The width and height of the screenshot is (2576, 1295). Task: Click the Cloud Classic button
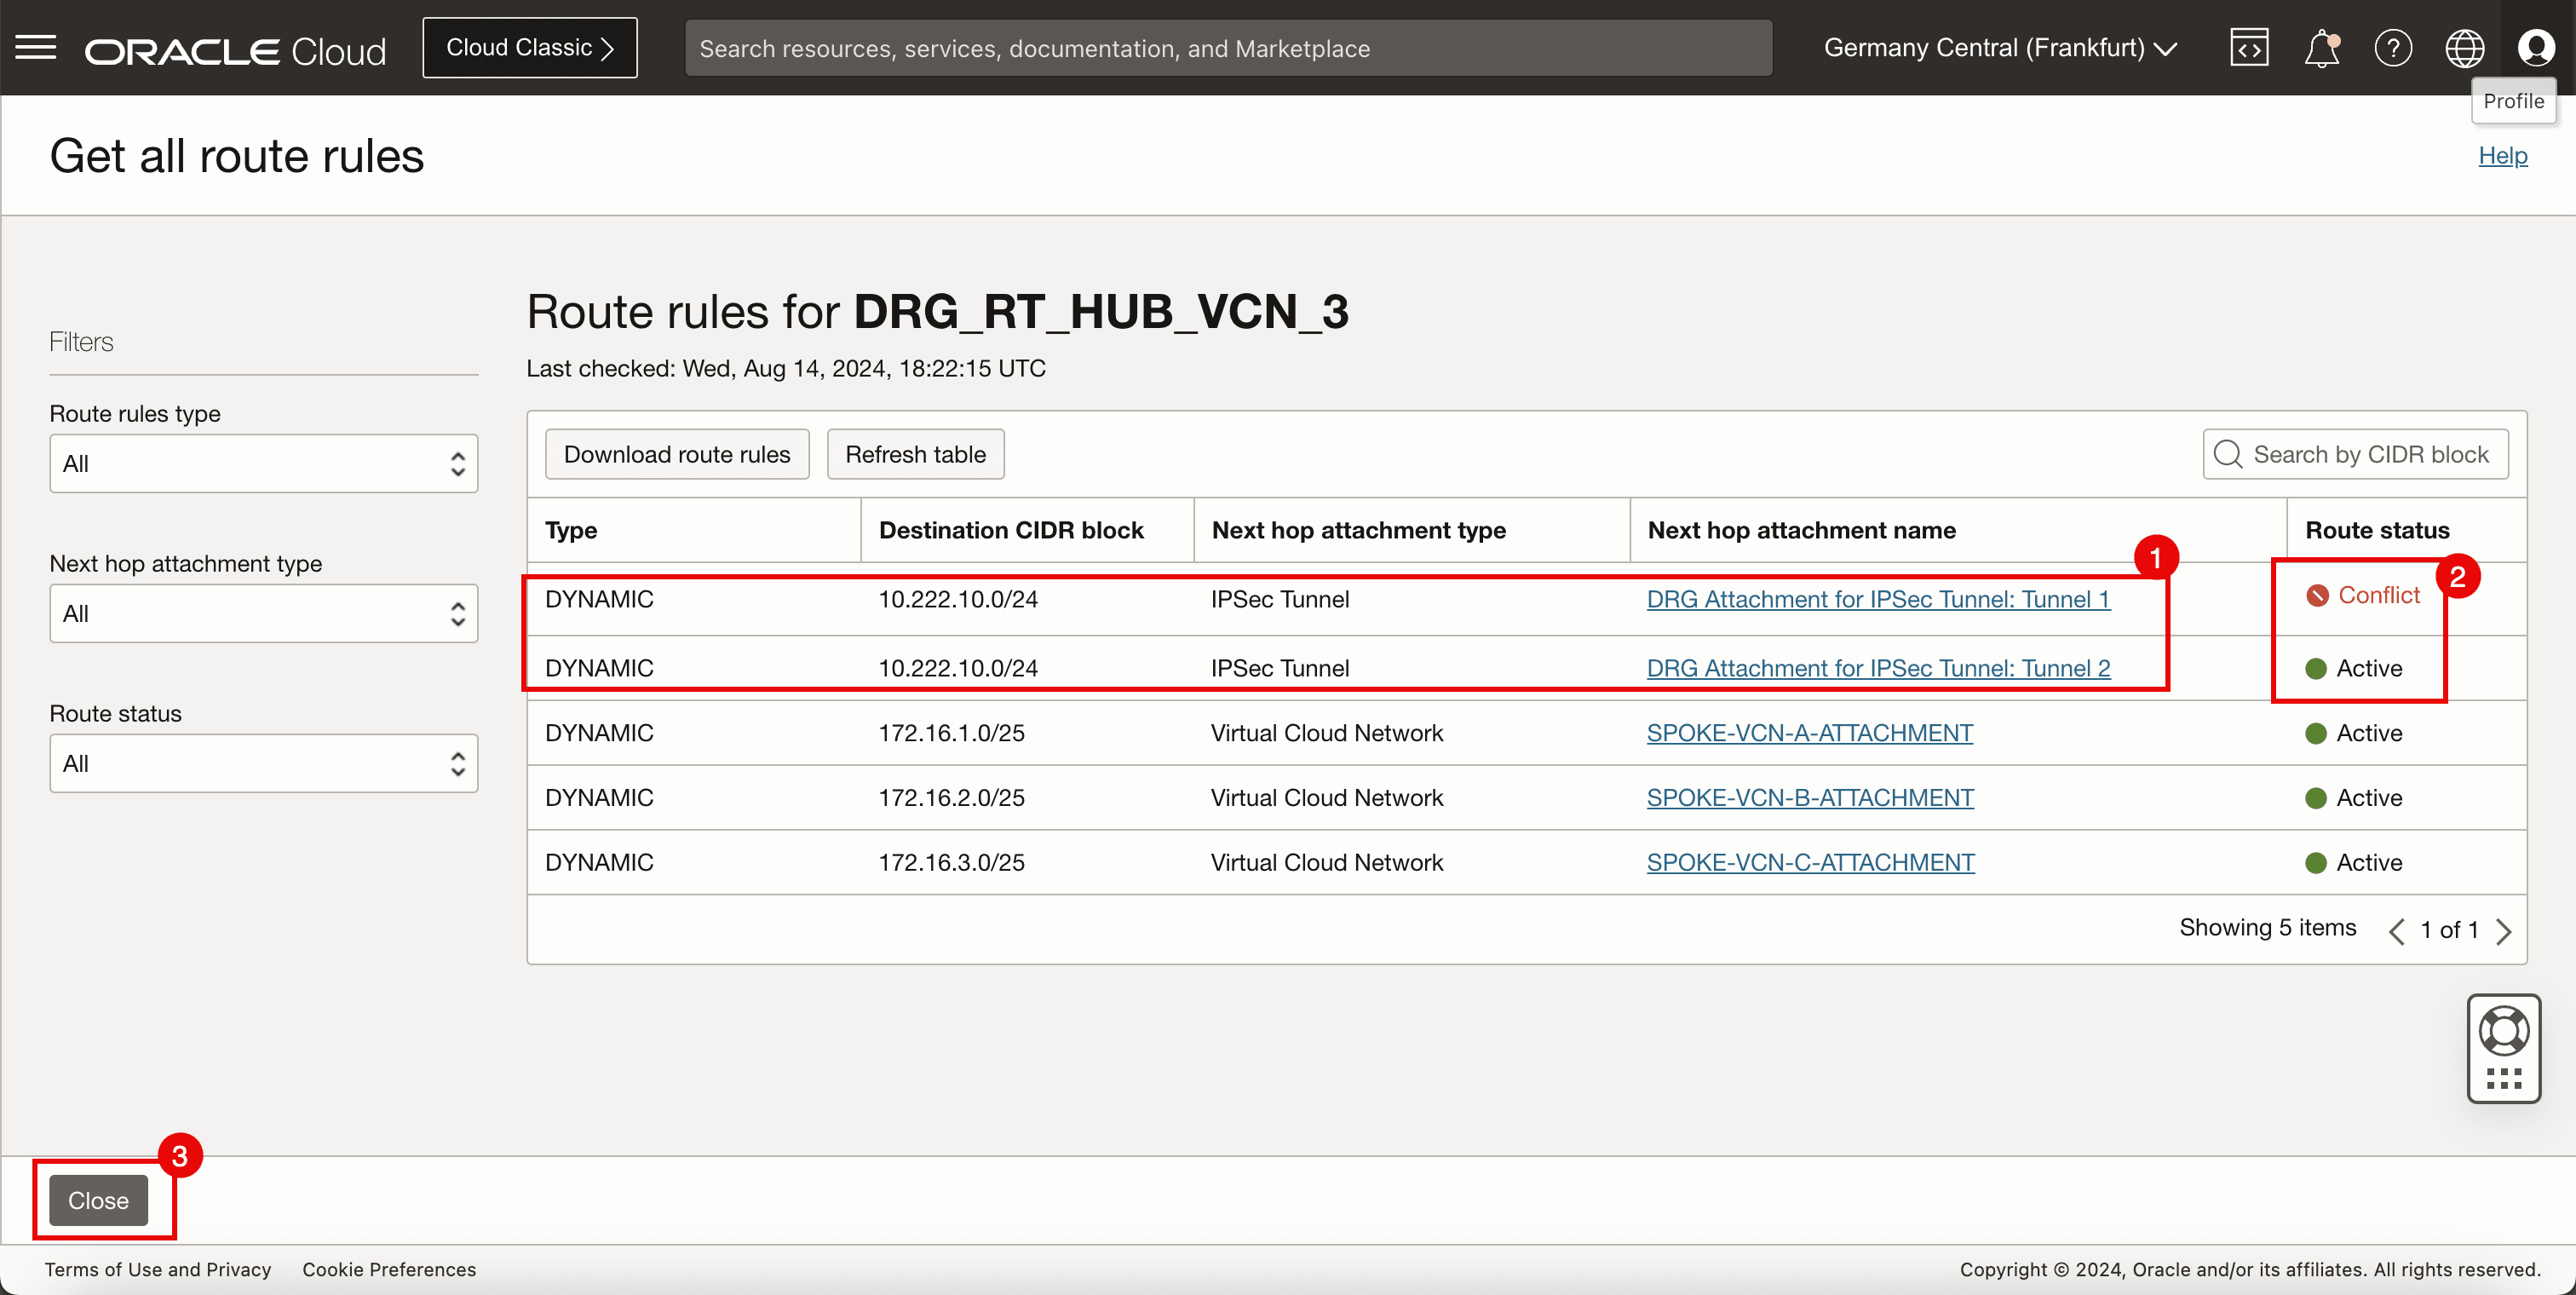coord(529,47)
